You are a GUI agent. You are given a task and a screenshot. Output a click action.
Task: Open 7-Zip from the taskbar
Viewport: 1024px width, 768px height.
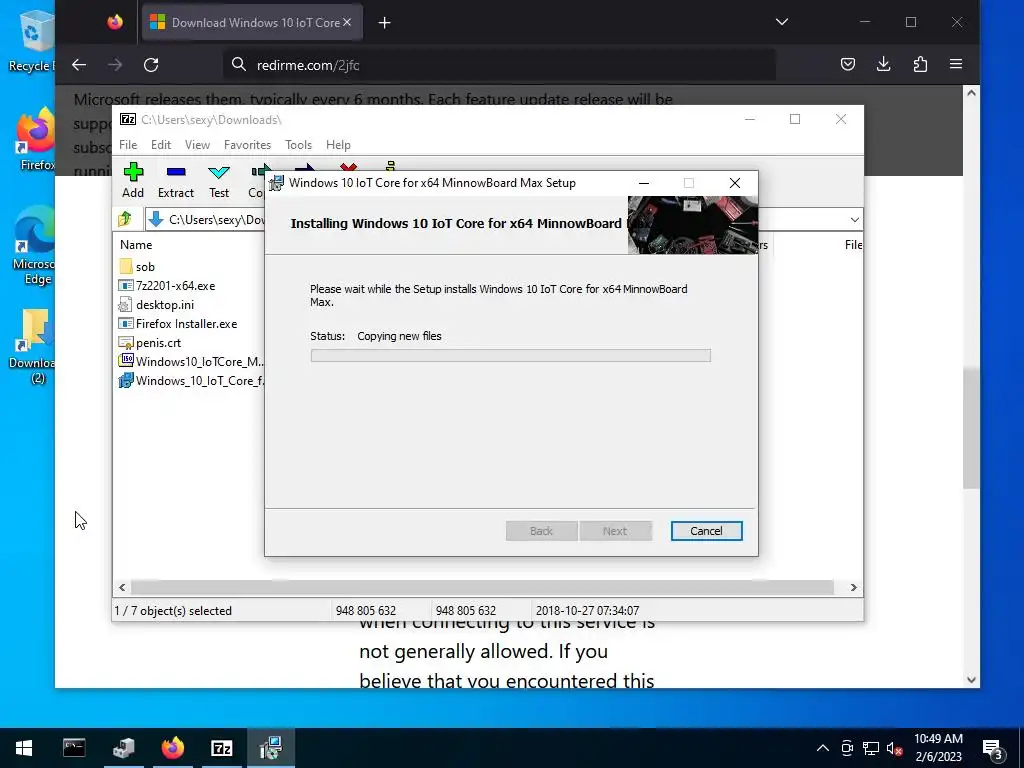pyautogui.click(x=221, y=748)
